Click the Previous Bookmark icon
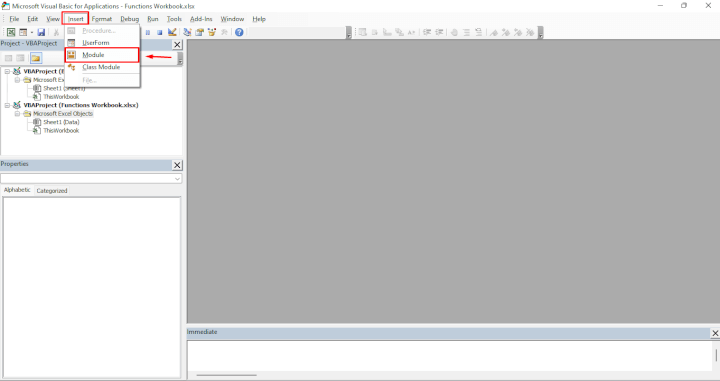The height and width of the screenshot is (381, 720). 518,32
